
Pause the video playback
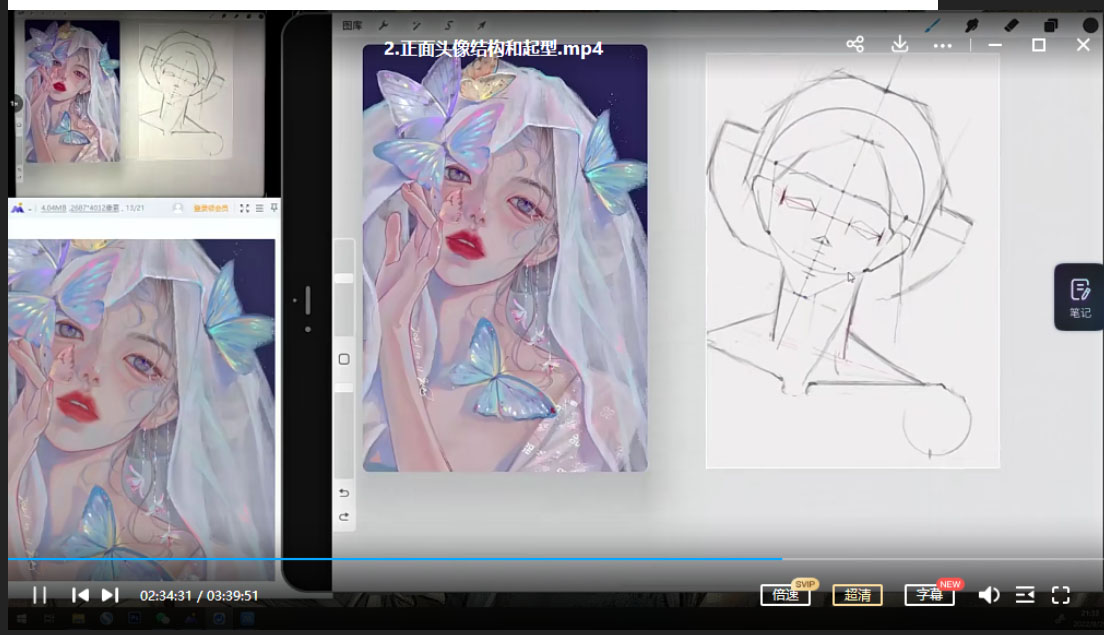point(39,596)
